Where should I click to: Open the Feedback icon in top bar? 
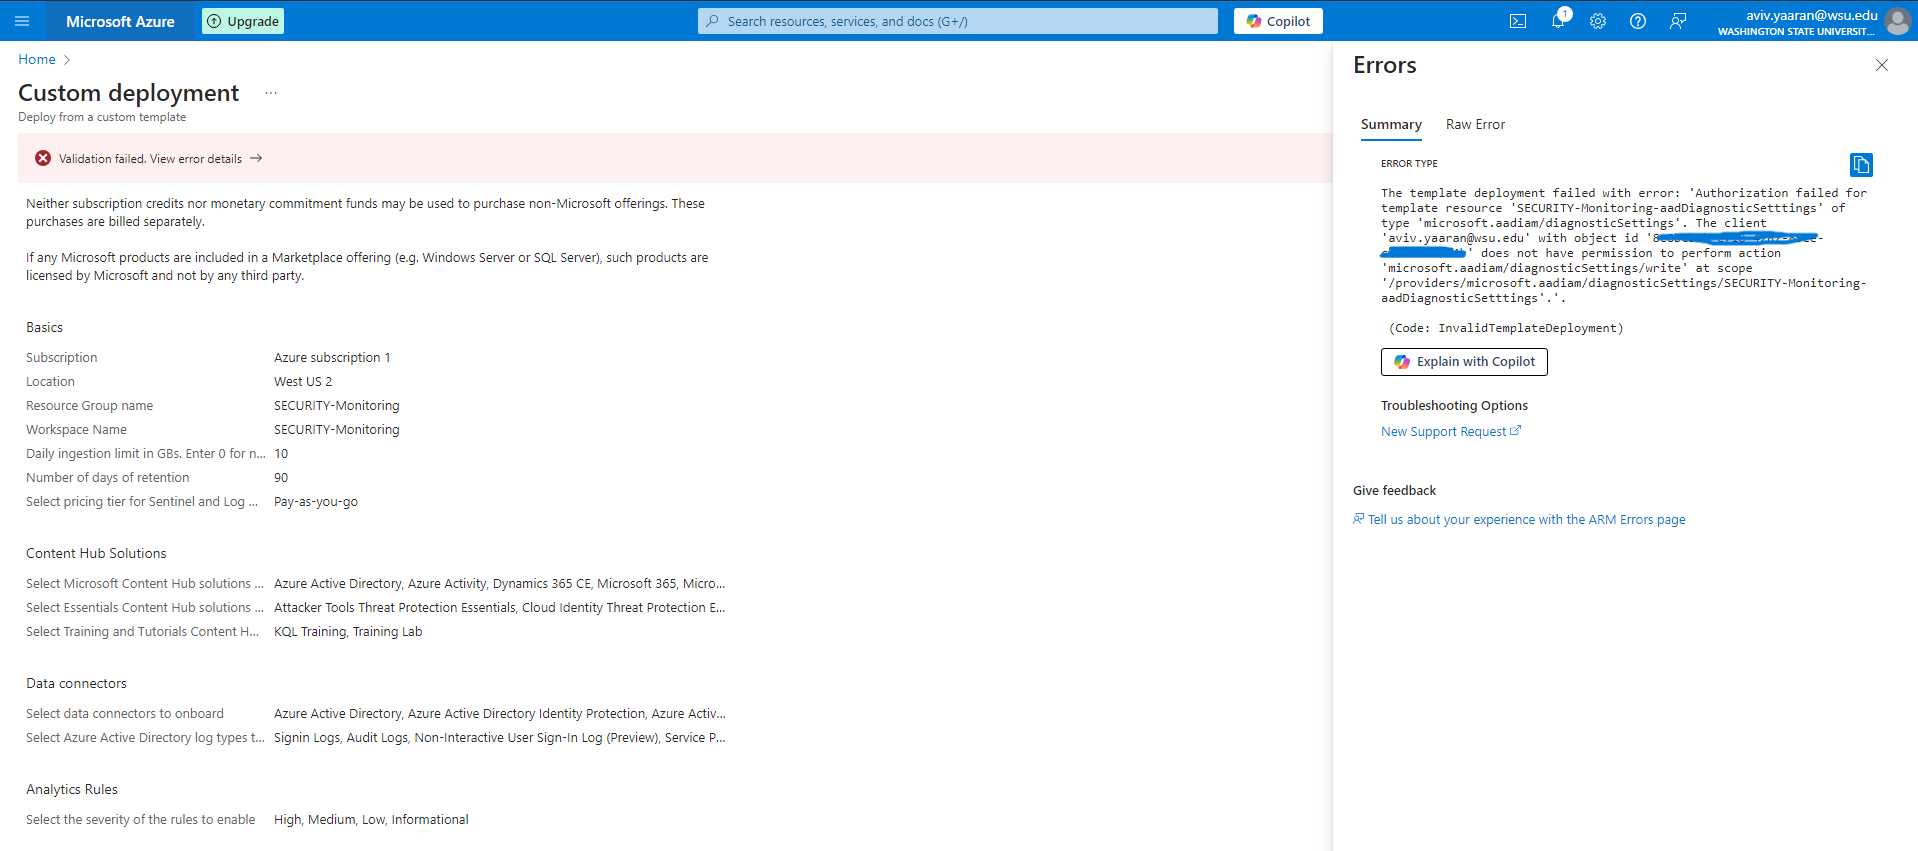(1678, 21)
